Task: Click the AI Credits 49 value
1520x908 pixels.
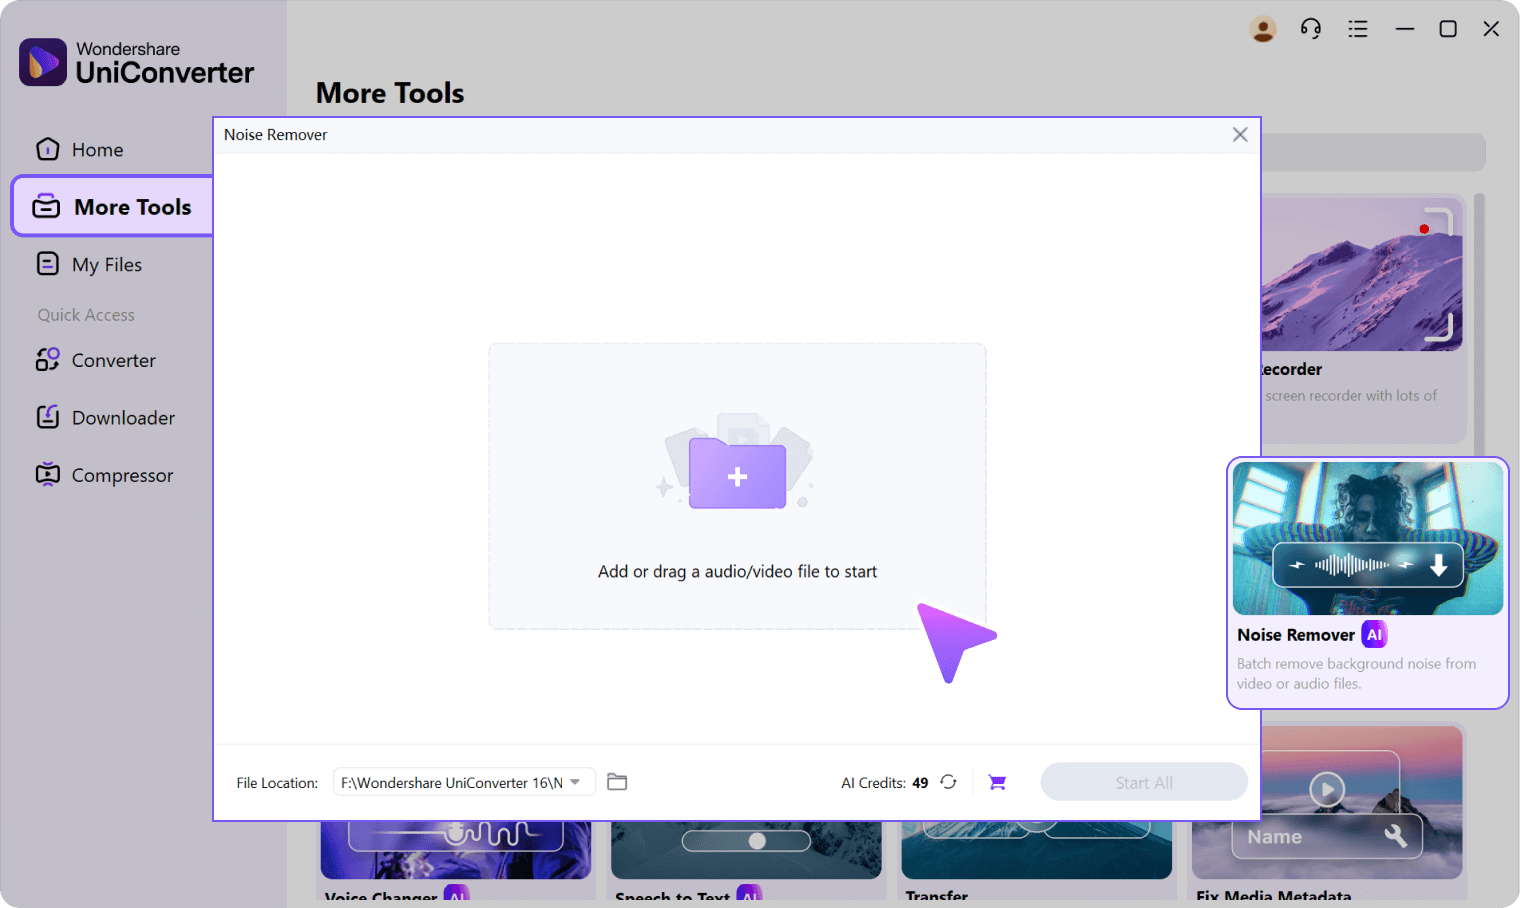Action: pyautogui.click(x=920, y=783)
